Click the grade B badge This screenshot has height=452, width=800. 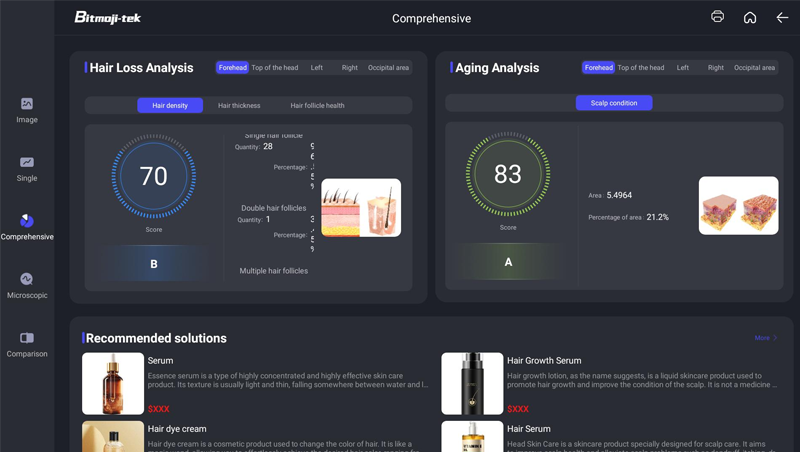point(154,264)
